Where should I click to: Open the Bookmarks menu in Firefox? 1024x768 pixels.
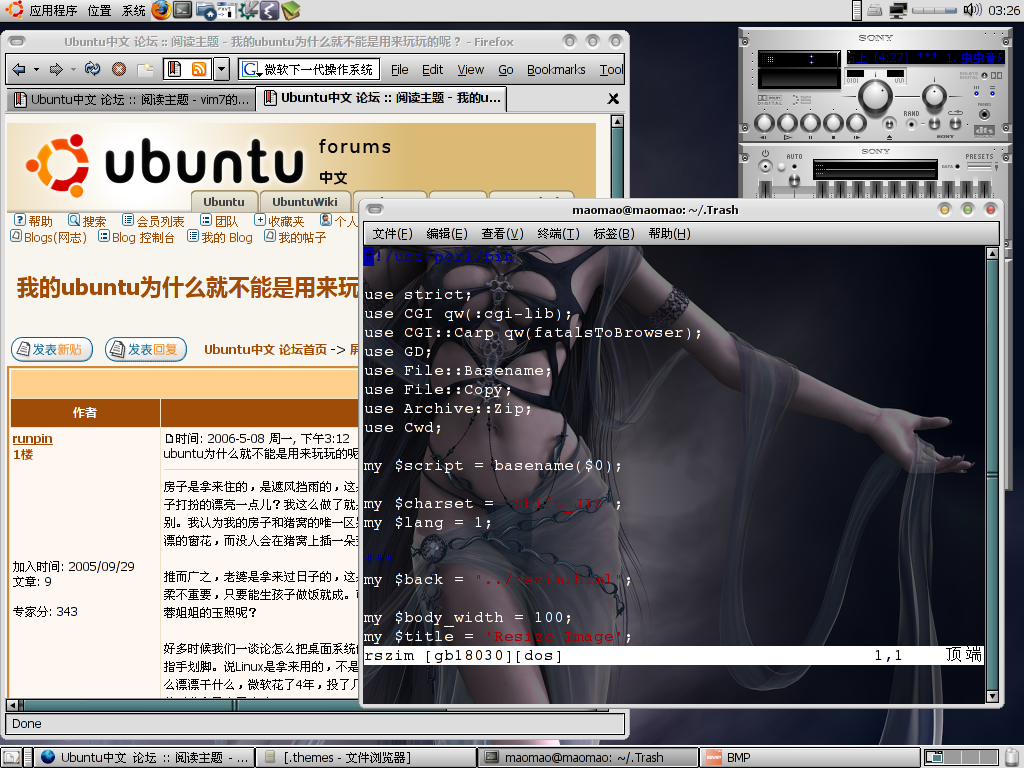coord(556,70)
